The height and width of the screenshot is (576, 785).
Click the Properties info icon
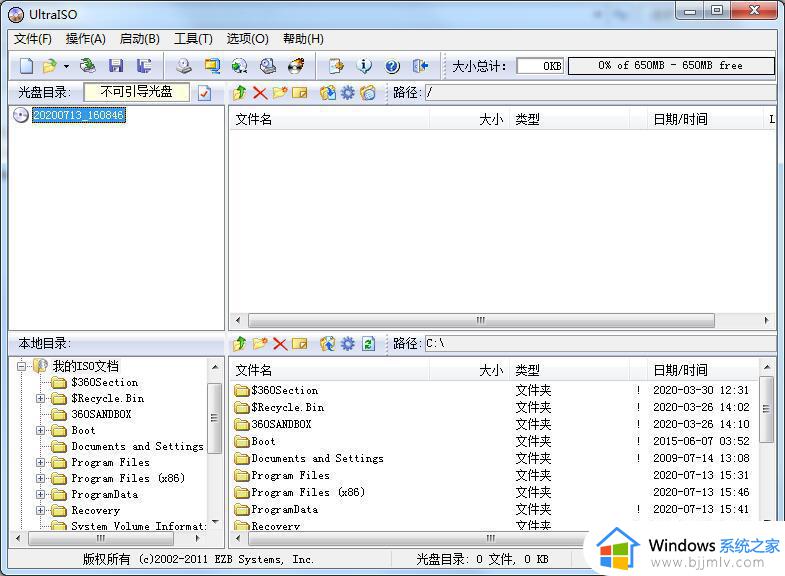364,66
